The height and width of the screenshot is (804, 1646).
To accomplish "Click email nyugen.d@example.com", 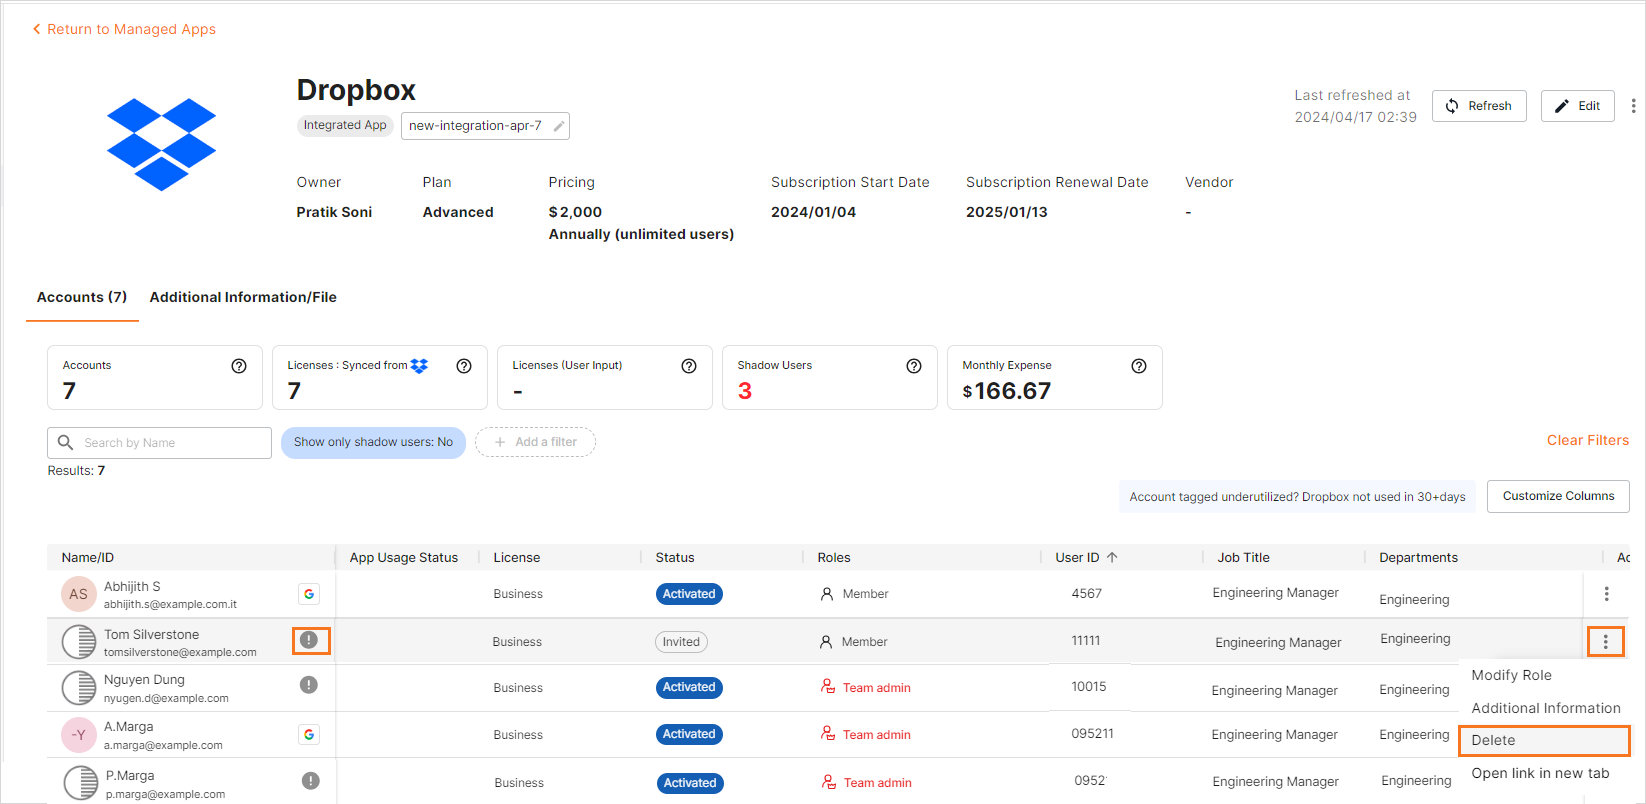I will (166, 698).
